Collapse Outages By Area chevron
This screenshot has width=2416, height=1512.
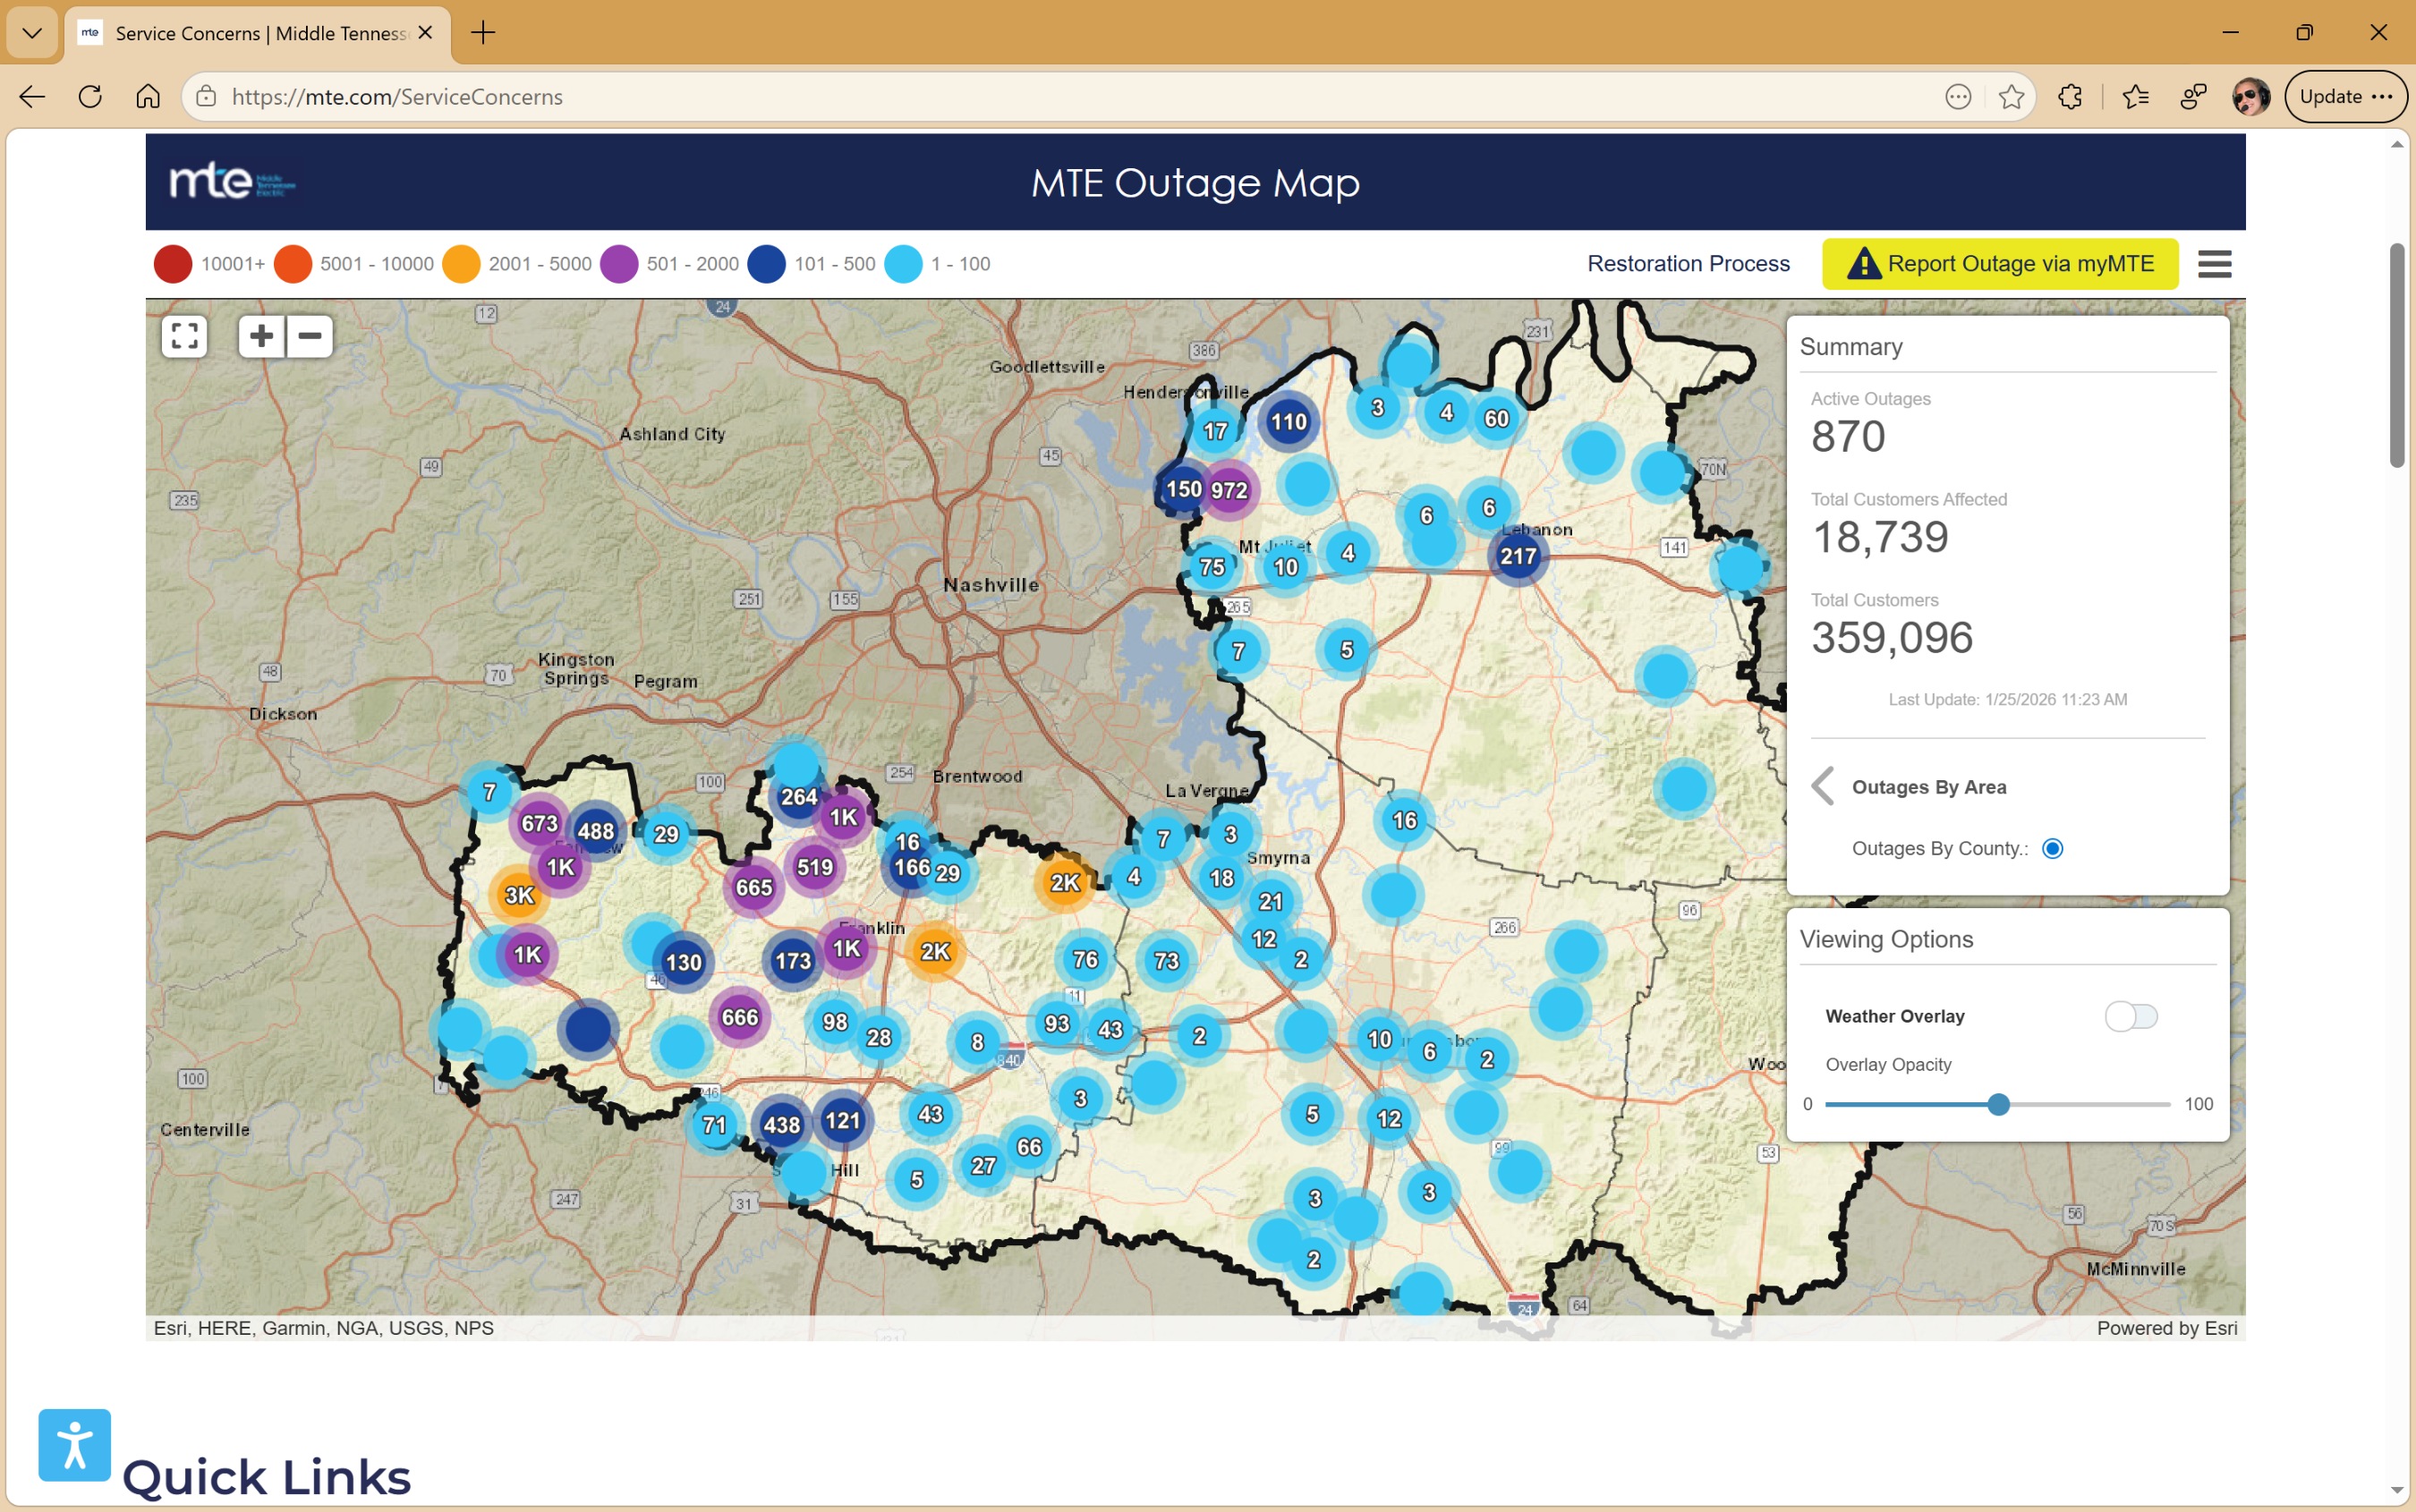tap(1823, 786)
